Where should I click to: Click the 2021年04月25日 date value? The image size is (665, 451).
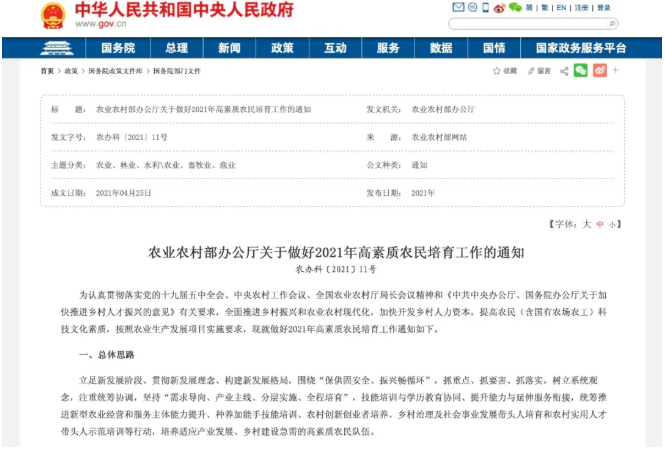coord(123,193)
